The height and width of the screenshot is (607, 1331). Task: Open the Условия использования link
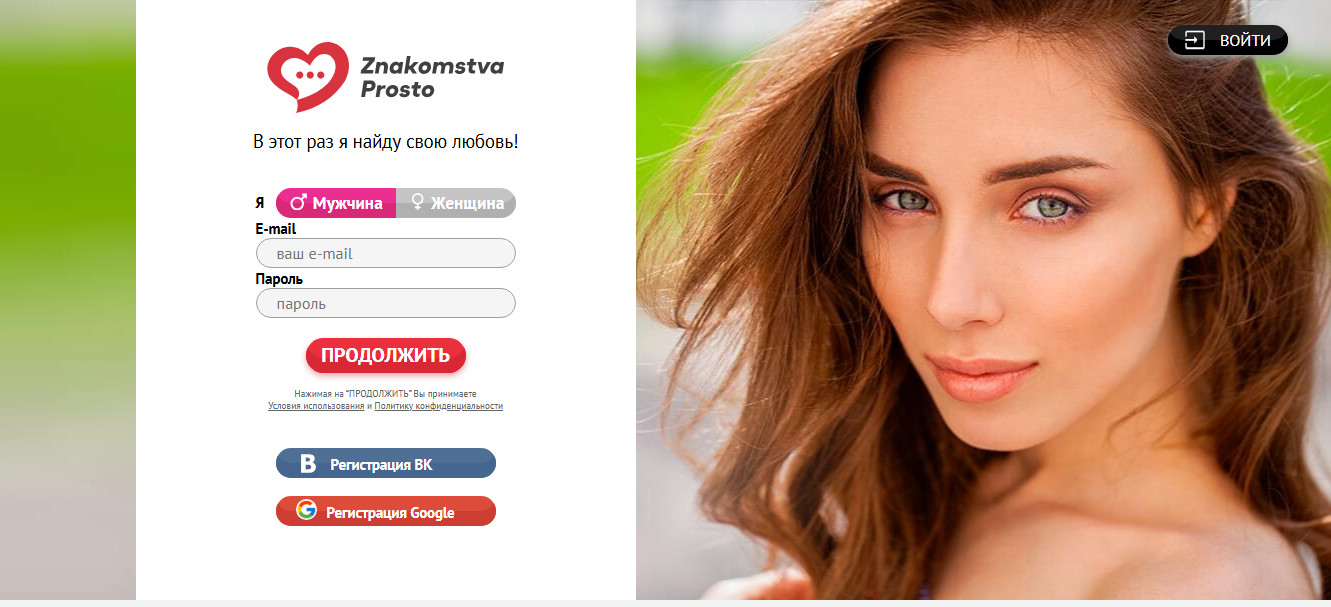tap(316, 407)
